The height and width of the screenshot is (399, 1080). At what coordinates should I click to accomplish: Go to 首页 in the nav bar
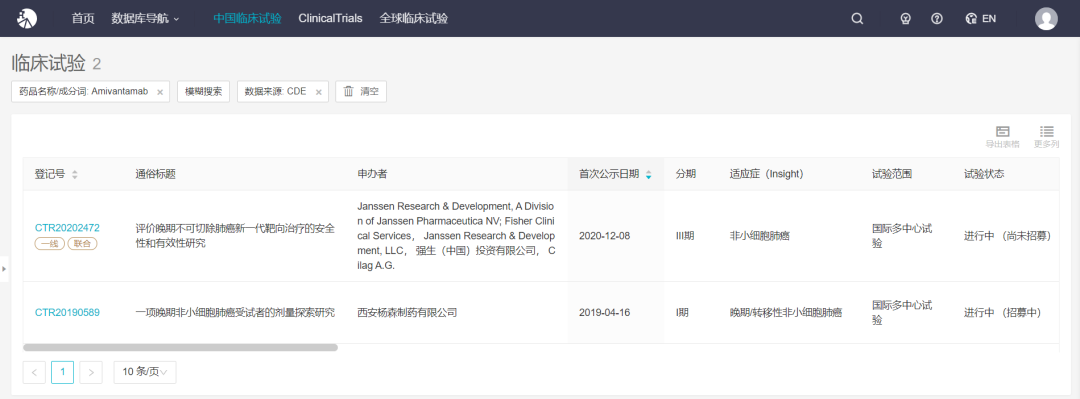83,19
